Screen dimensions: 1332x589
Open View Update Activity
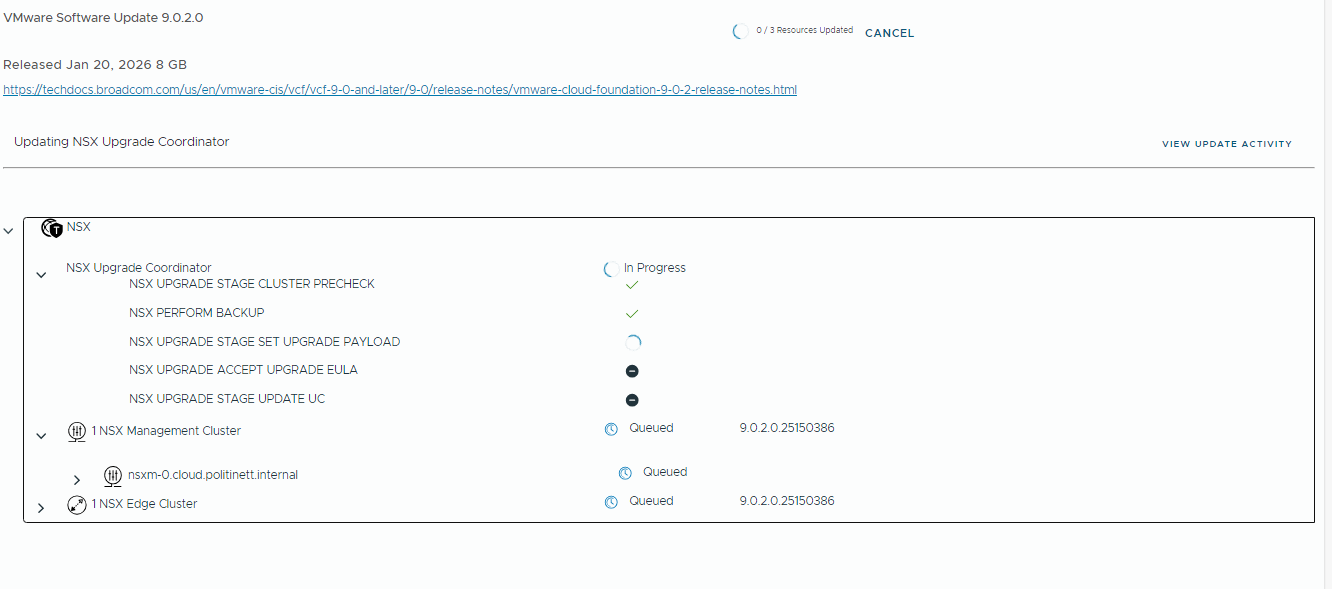click(x=1227, y=144)
